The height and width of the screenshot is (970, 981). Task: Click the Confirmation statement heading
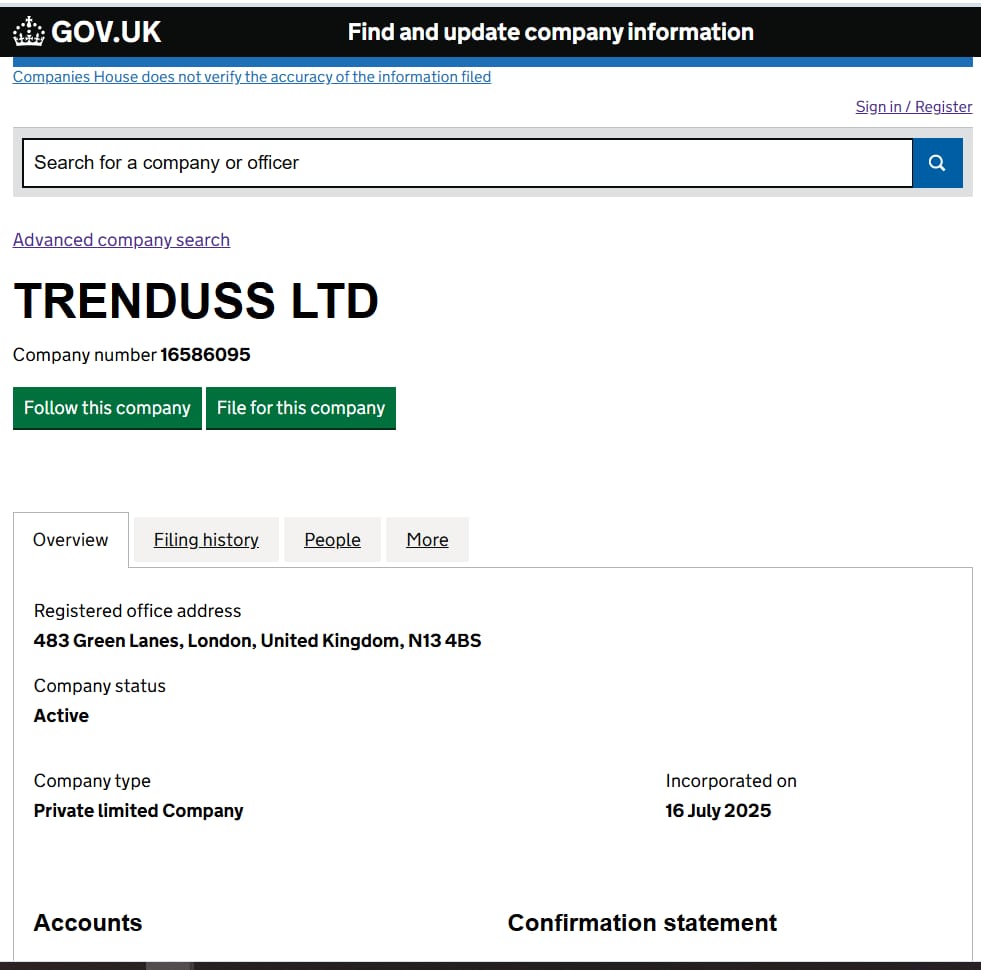pyautogui.click(x=642, y=923)
